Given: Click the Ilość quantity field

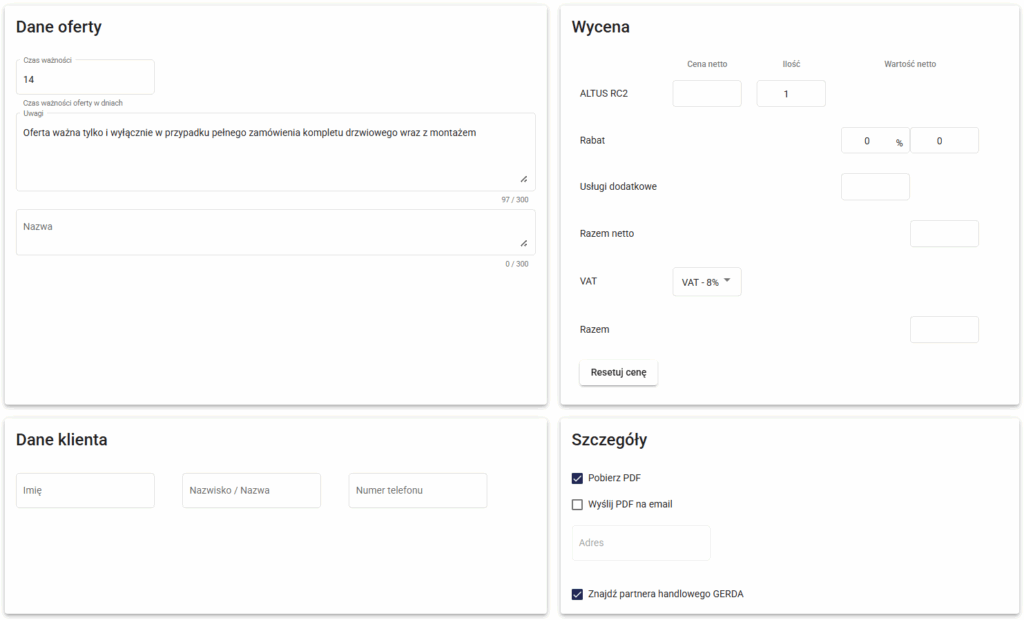Looking at the screenshot, I should click(791, 94).
